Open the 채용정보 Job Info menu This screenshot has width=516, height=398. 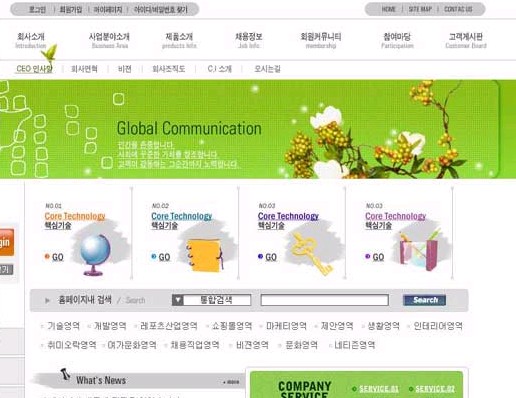249,40
